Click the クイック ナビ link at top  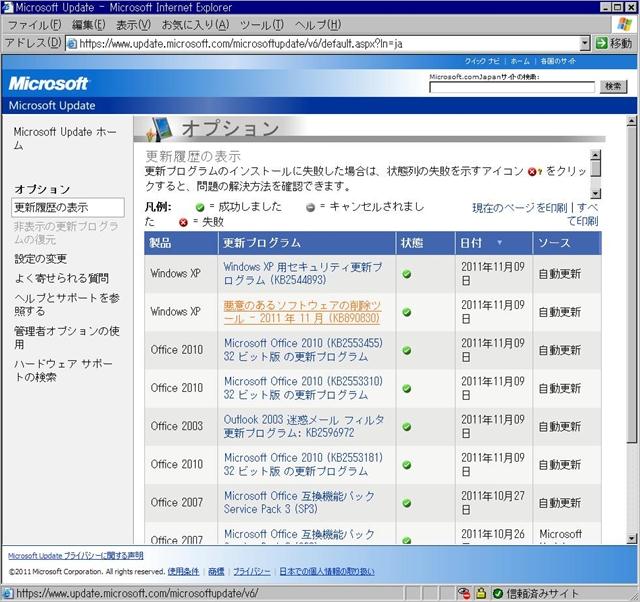tap(482, 61)
